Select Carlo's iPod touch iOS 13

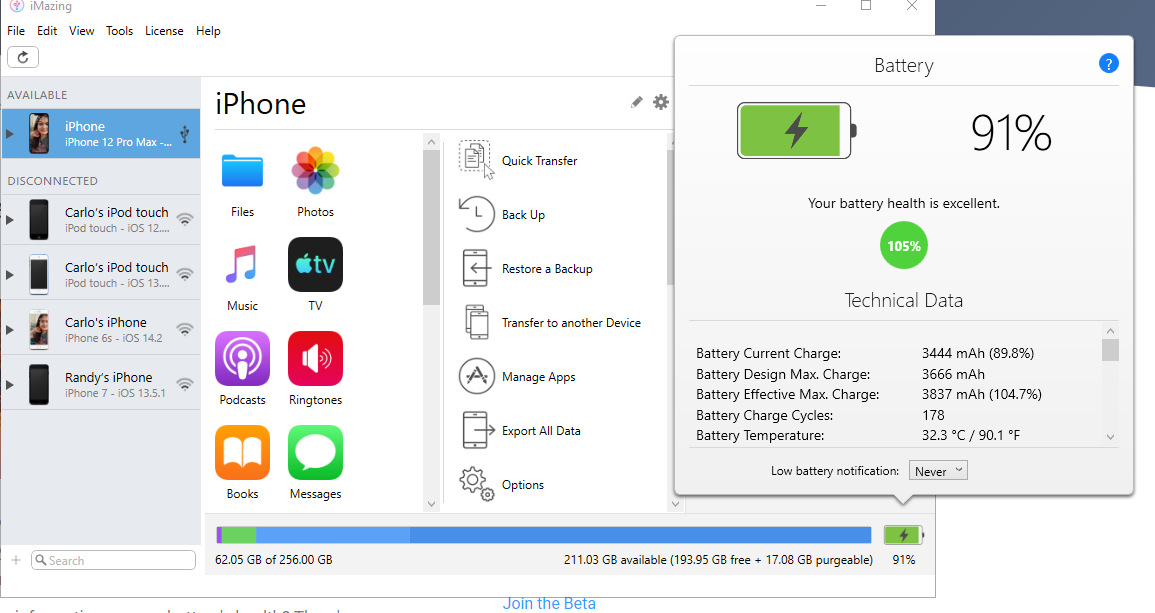pyautogui.click(x=101, y=275)
